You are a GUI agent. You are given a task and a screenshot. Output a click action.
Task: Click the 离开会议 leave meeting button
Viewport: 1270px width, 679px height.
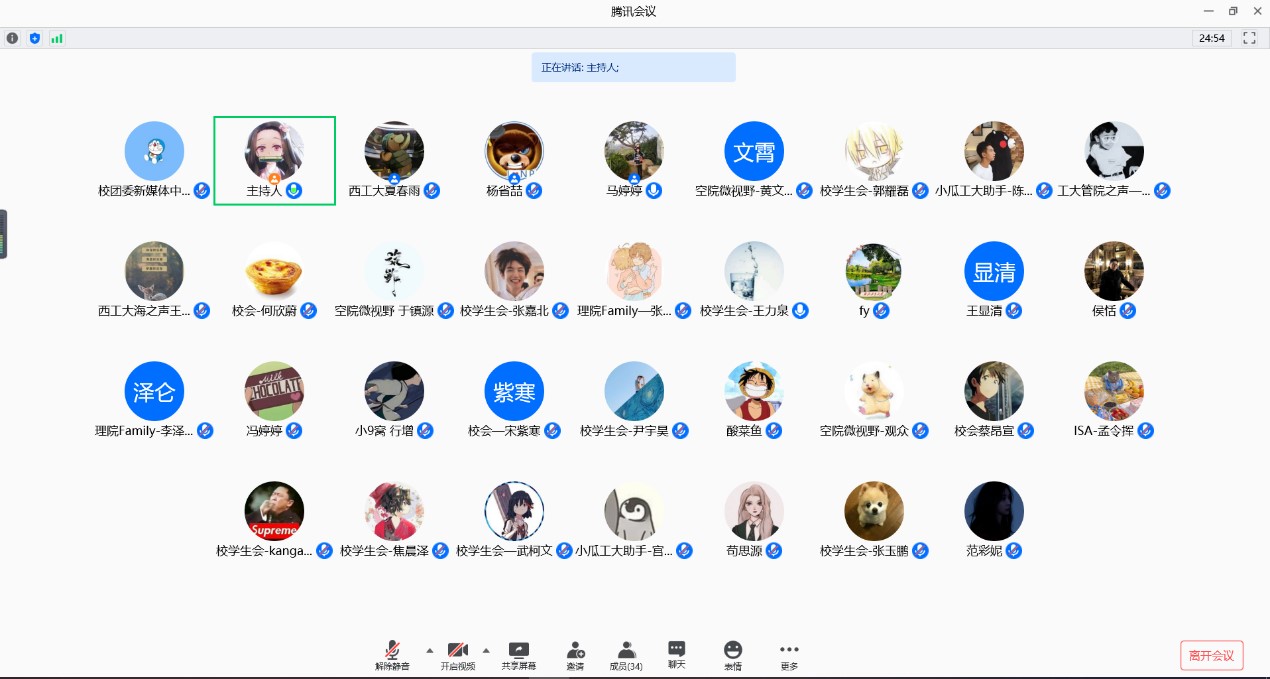pos(1211,656)
